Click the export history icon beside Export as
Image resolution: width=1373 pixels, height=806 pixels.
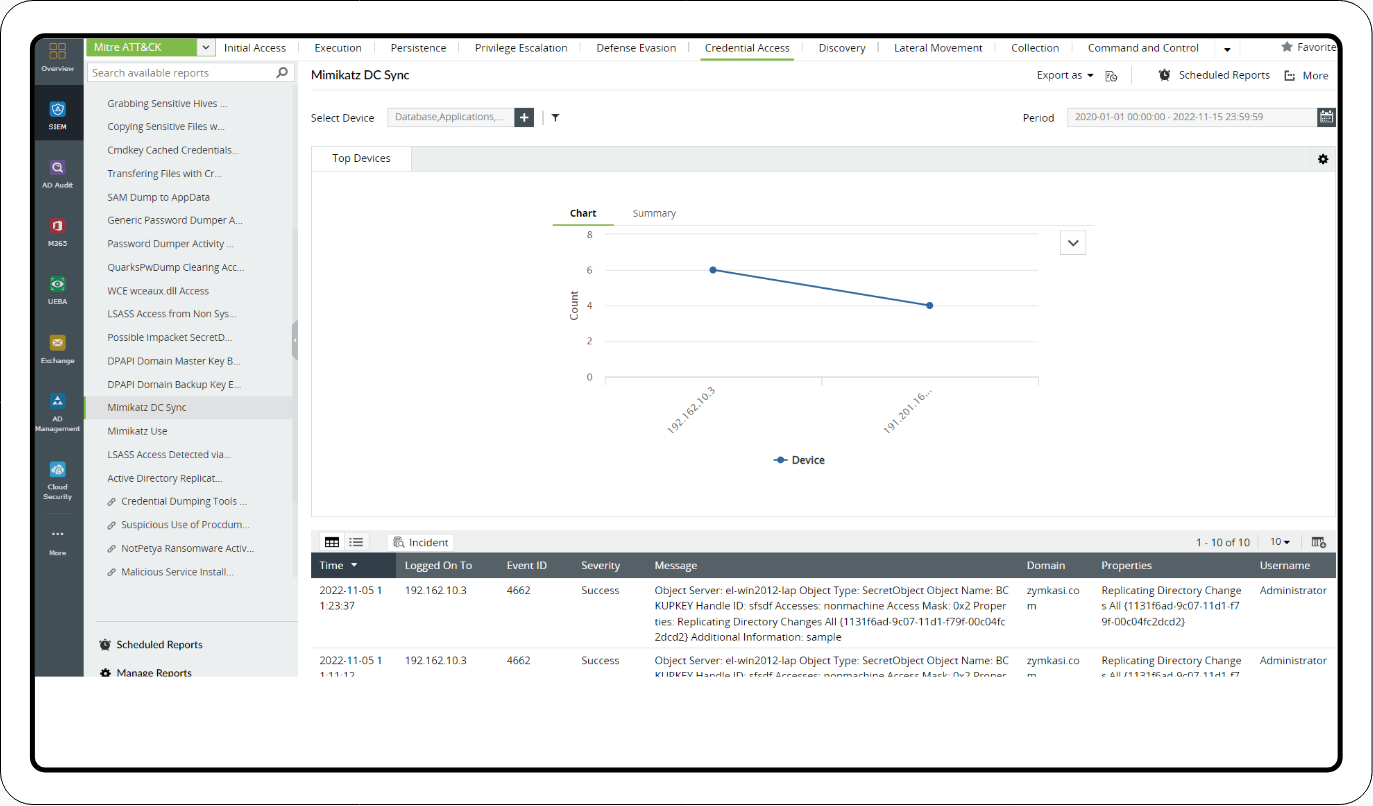(1111, 74)
